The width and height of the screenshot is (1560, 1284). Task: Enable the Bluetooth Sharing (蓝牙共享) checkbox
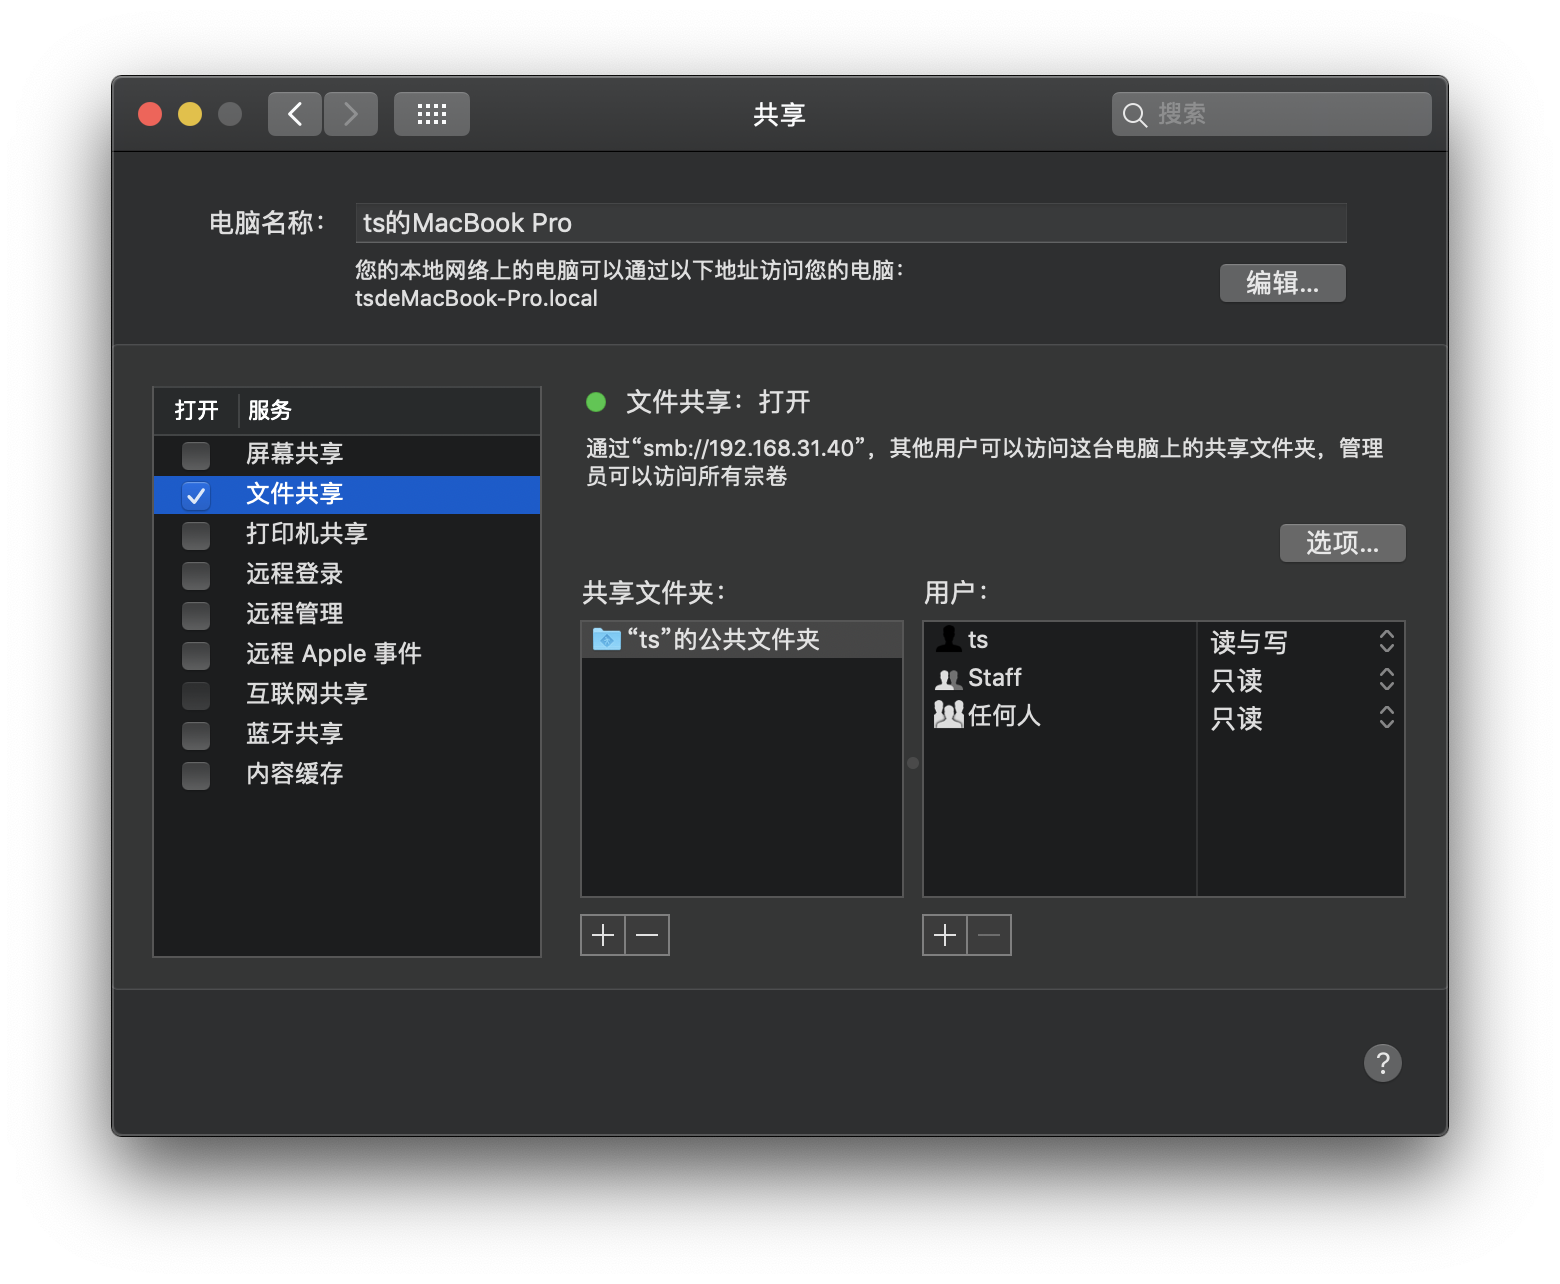[x=196, y=735]
